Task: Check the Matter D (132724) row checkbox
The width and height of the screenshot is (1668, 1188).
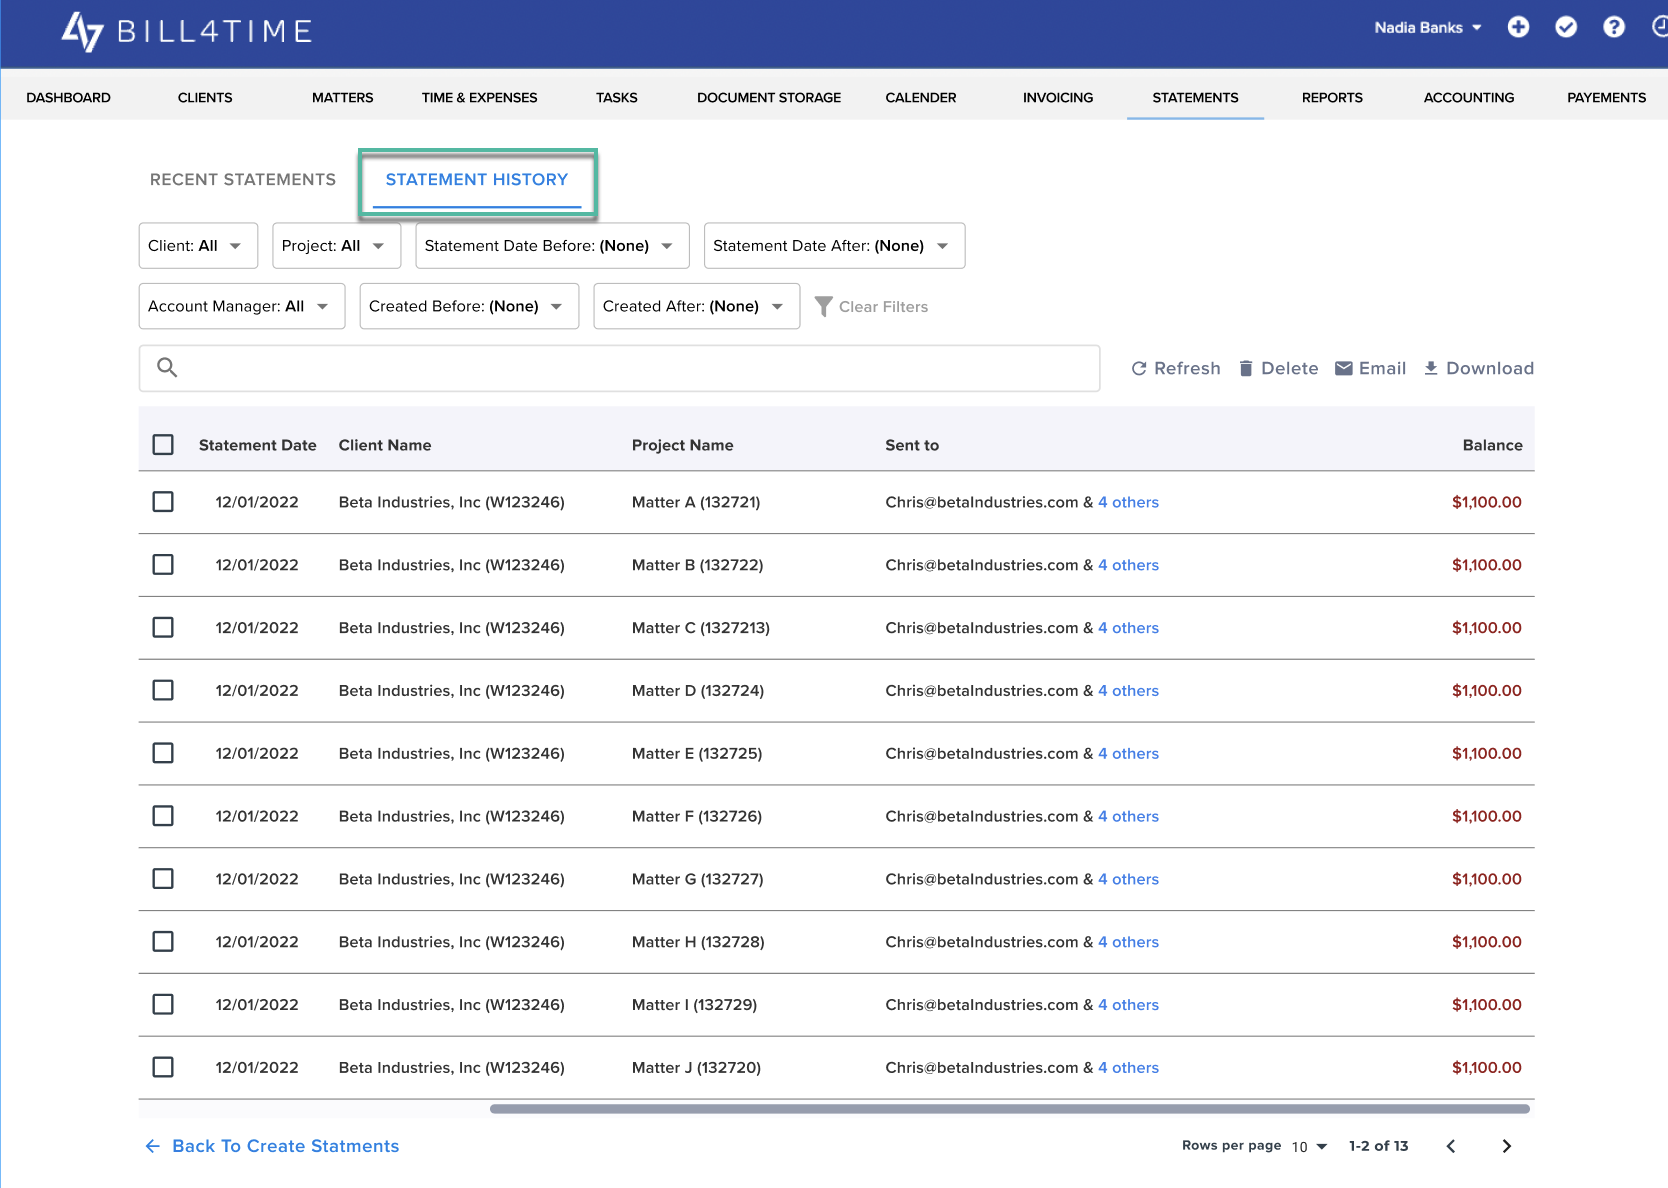Action: click(x=163, y=691)
